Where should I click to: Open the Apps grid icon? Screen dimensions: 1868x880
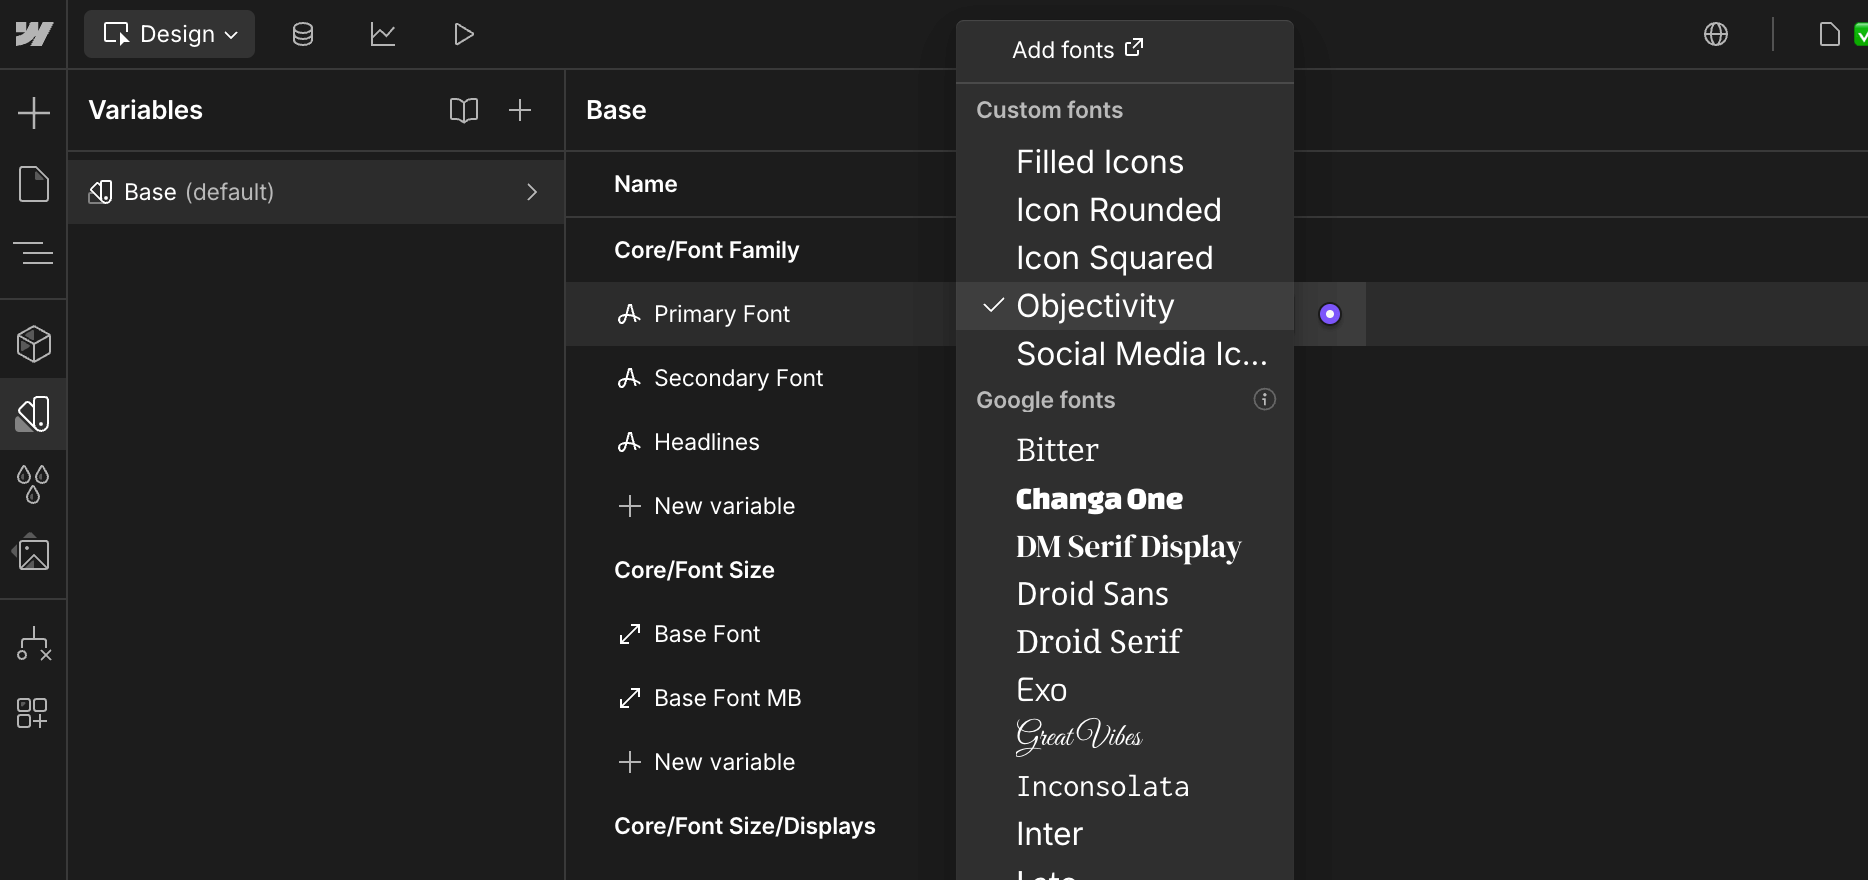coord(33,713)
